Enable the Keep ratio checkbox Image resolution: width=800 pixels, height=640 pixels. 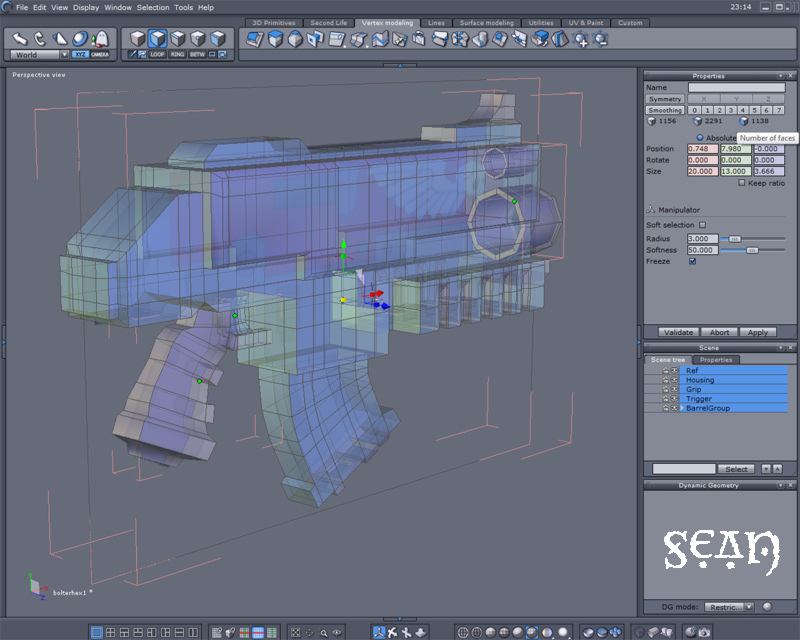(742, 183)
